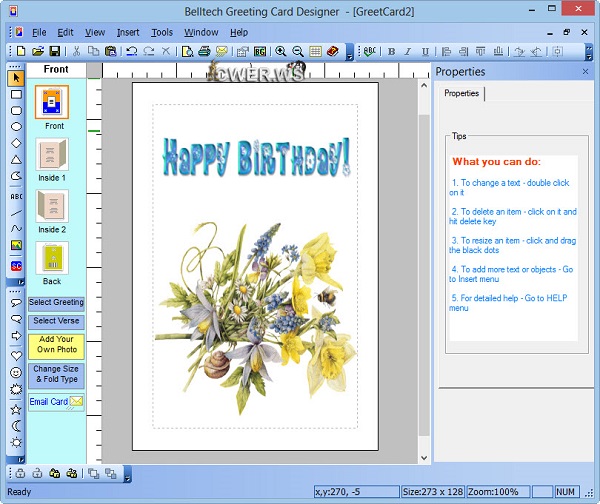The image size is (600, 504).
Task: Click the Undo arrow icon
Action: (131, 51)
